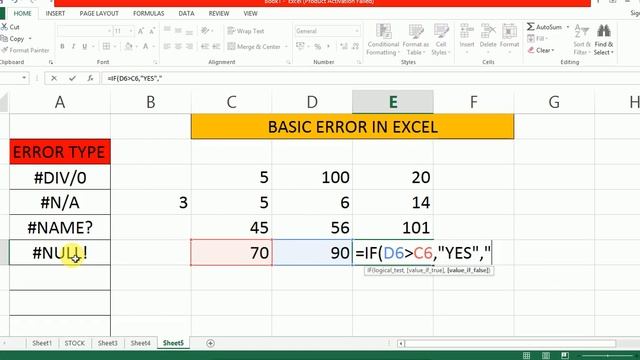This screenshot has width=640, height=360.
Task: Open the Font size dropdown
Action: (131, 31)
